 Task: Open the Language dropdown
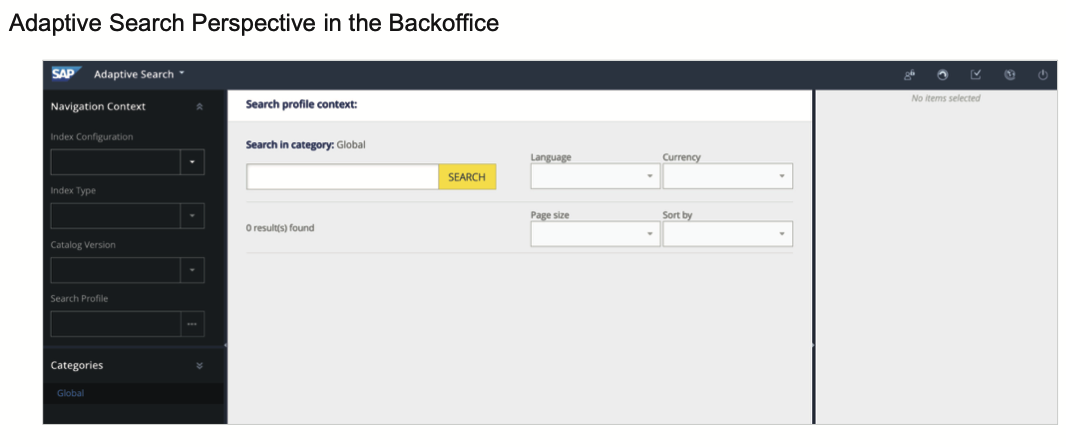coord(595,176)
